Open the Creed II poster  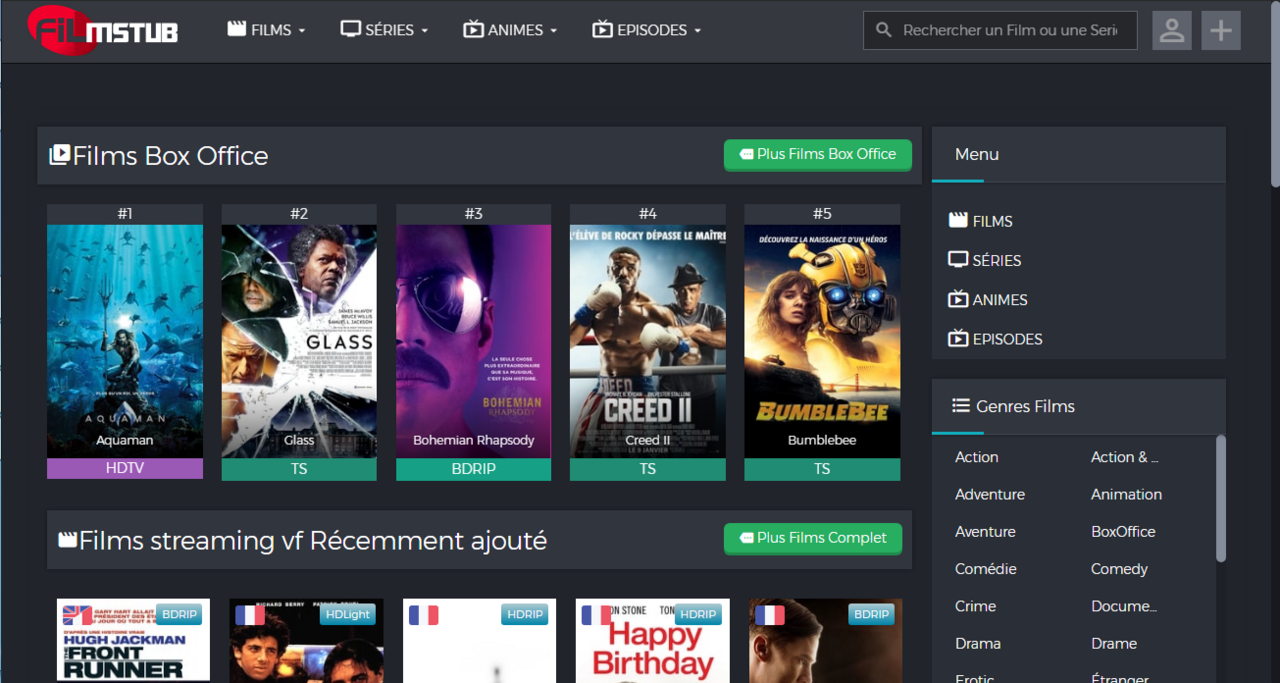click(x=648, y=341)
